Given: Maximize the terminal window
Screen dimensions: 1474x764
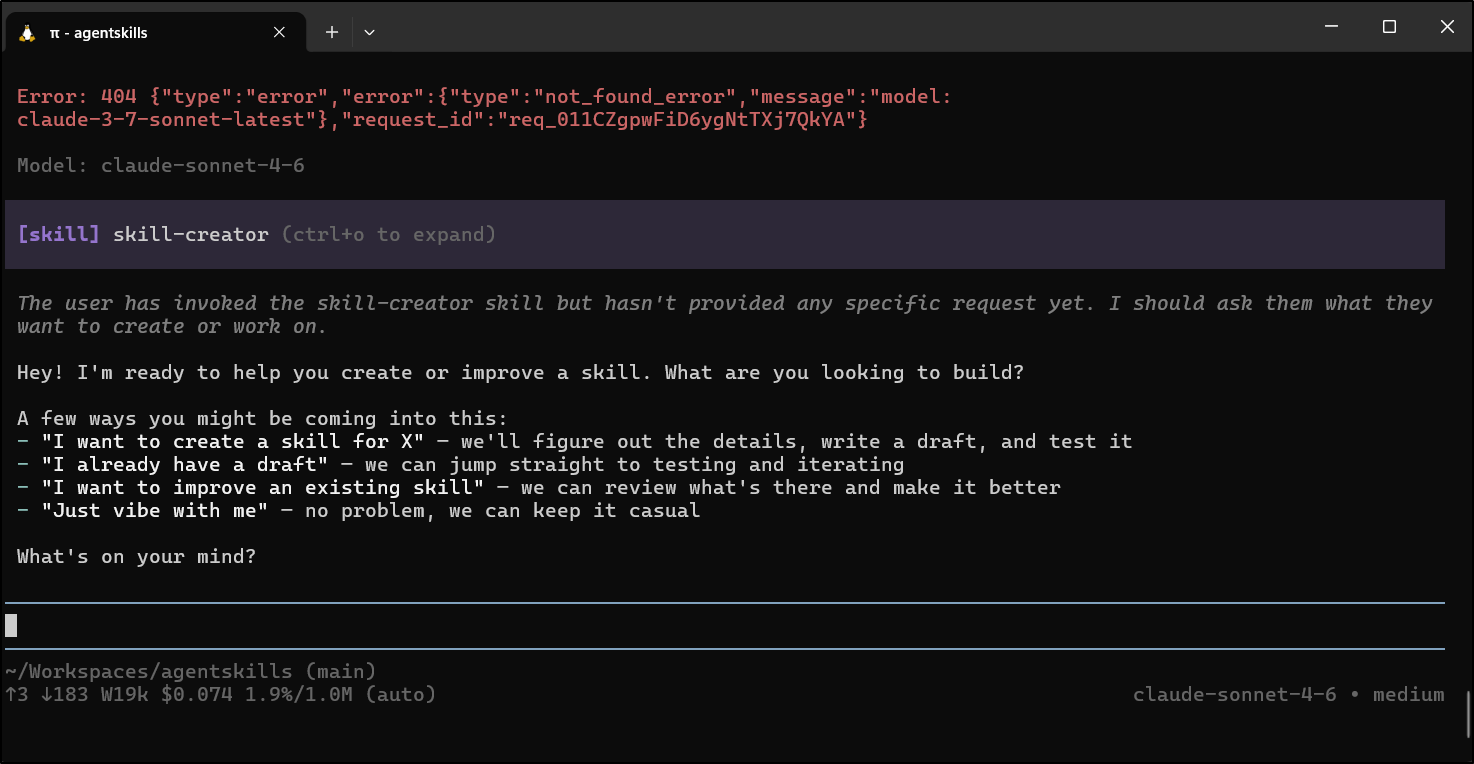Looking at the screenshot, I should [x=1389, y=27].
